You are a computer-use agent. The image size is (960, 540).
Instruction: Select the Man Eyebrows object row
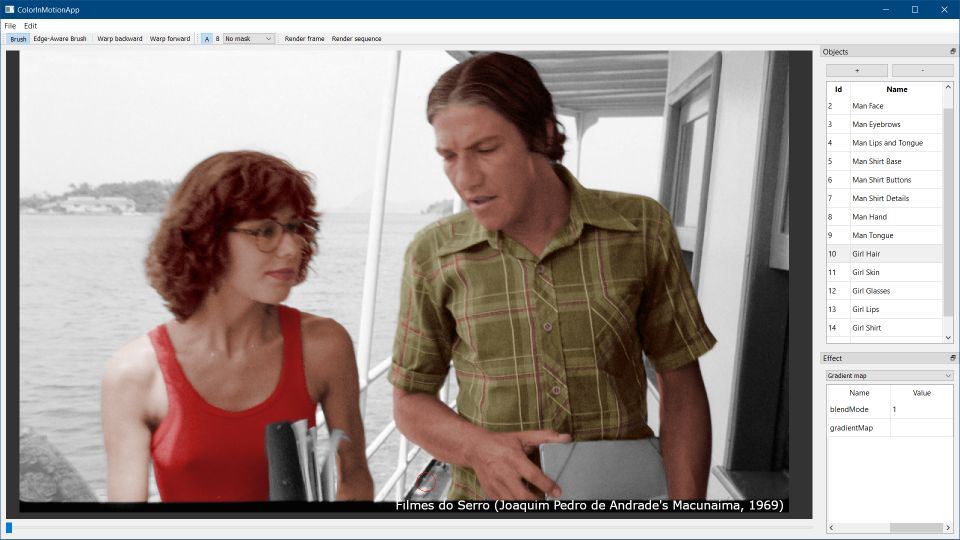tap(885, 124)
